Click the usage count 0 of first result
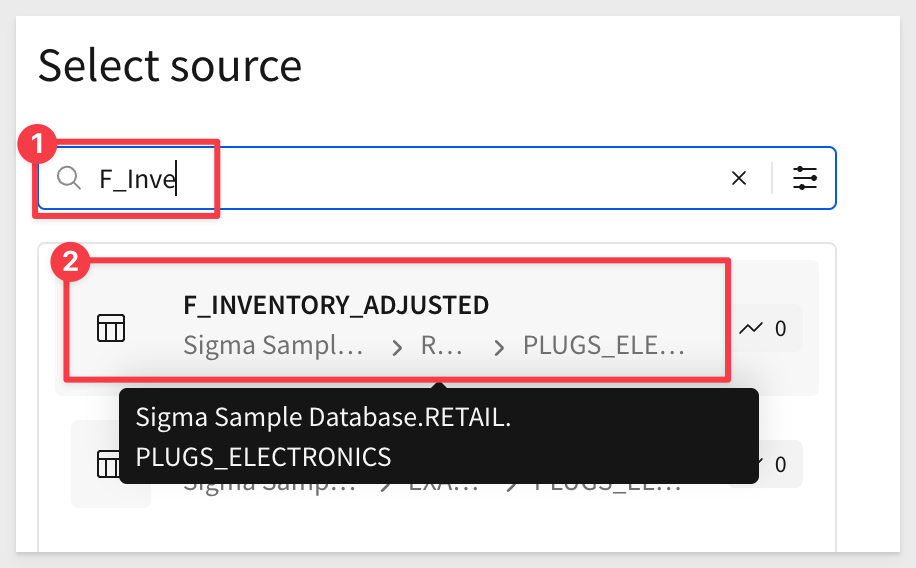 (780, 329)
